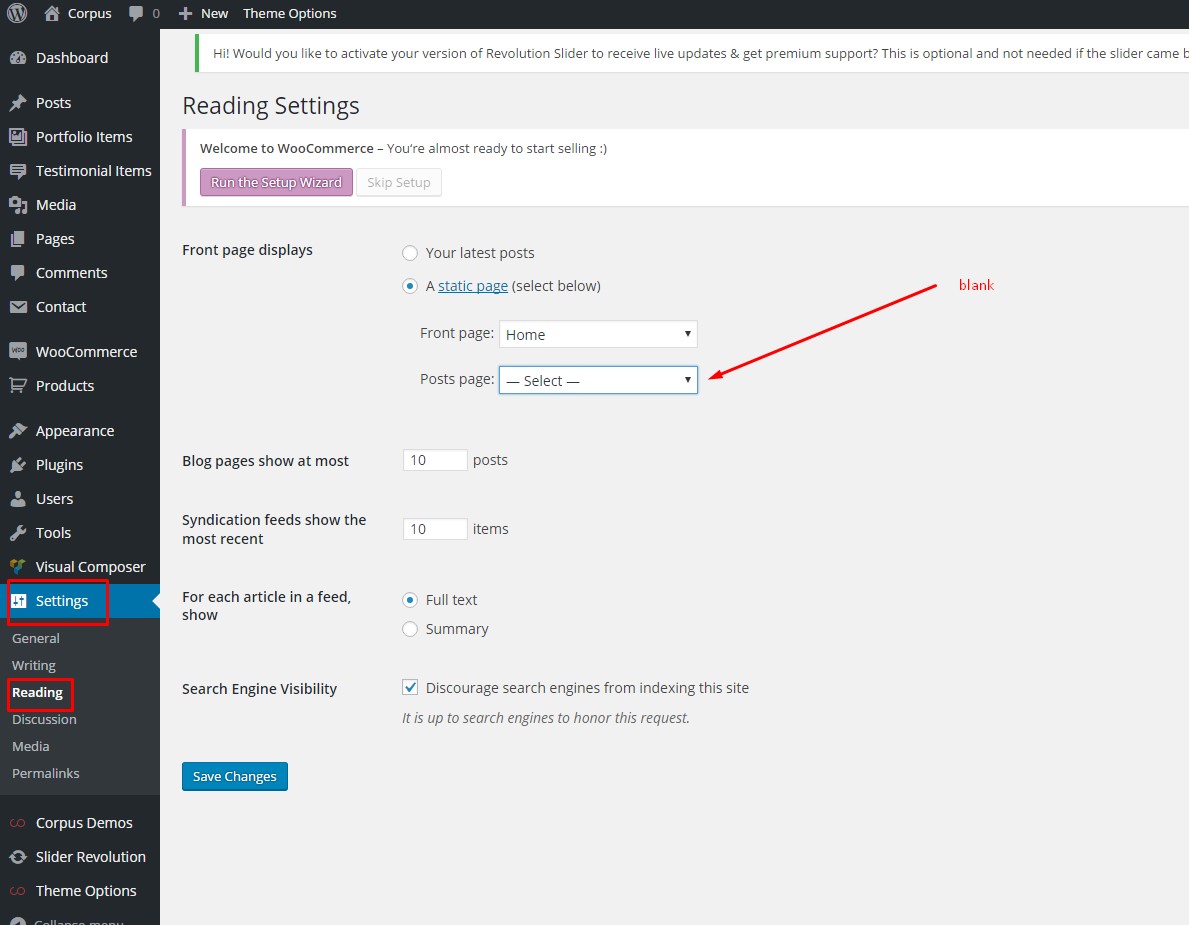The image size is (1189, 925).
Task: Open the Corpus Demos menu label
Action: coord(84,823)
